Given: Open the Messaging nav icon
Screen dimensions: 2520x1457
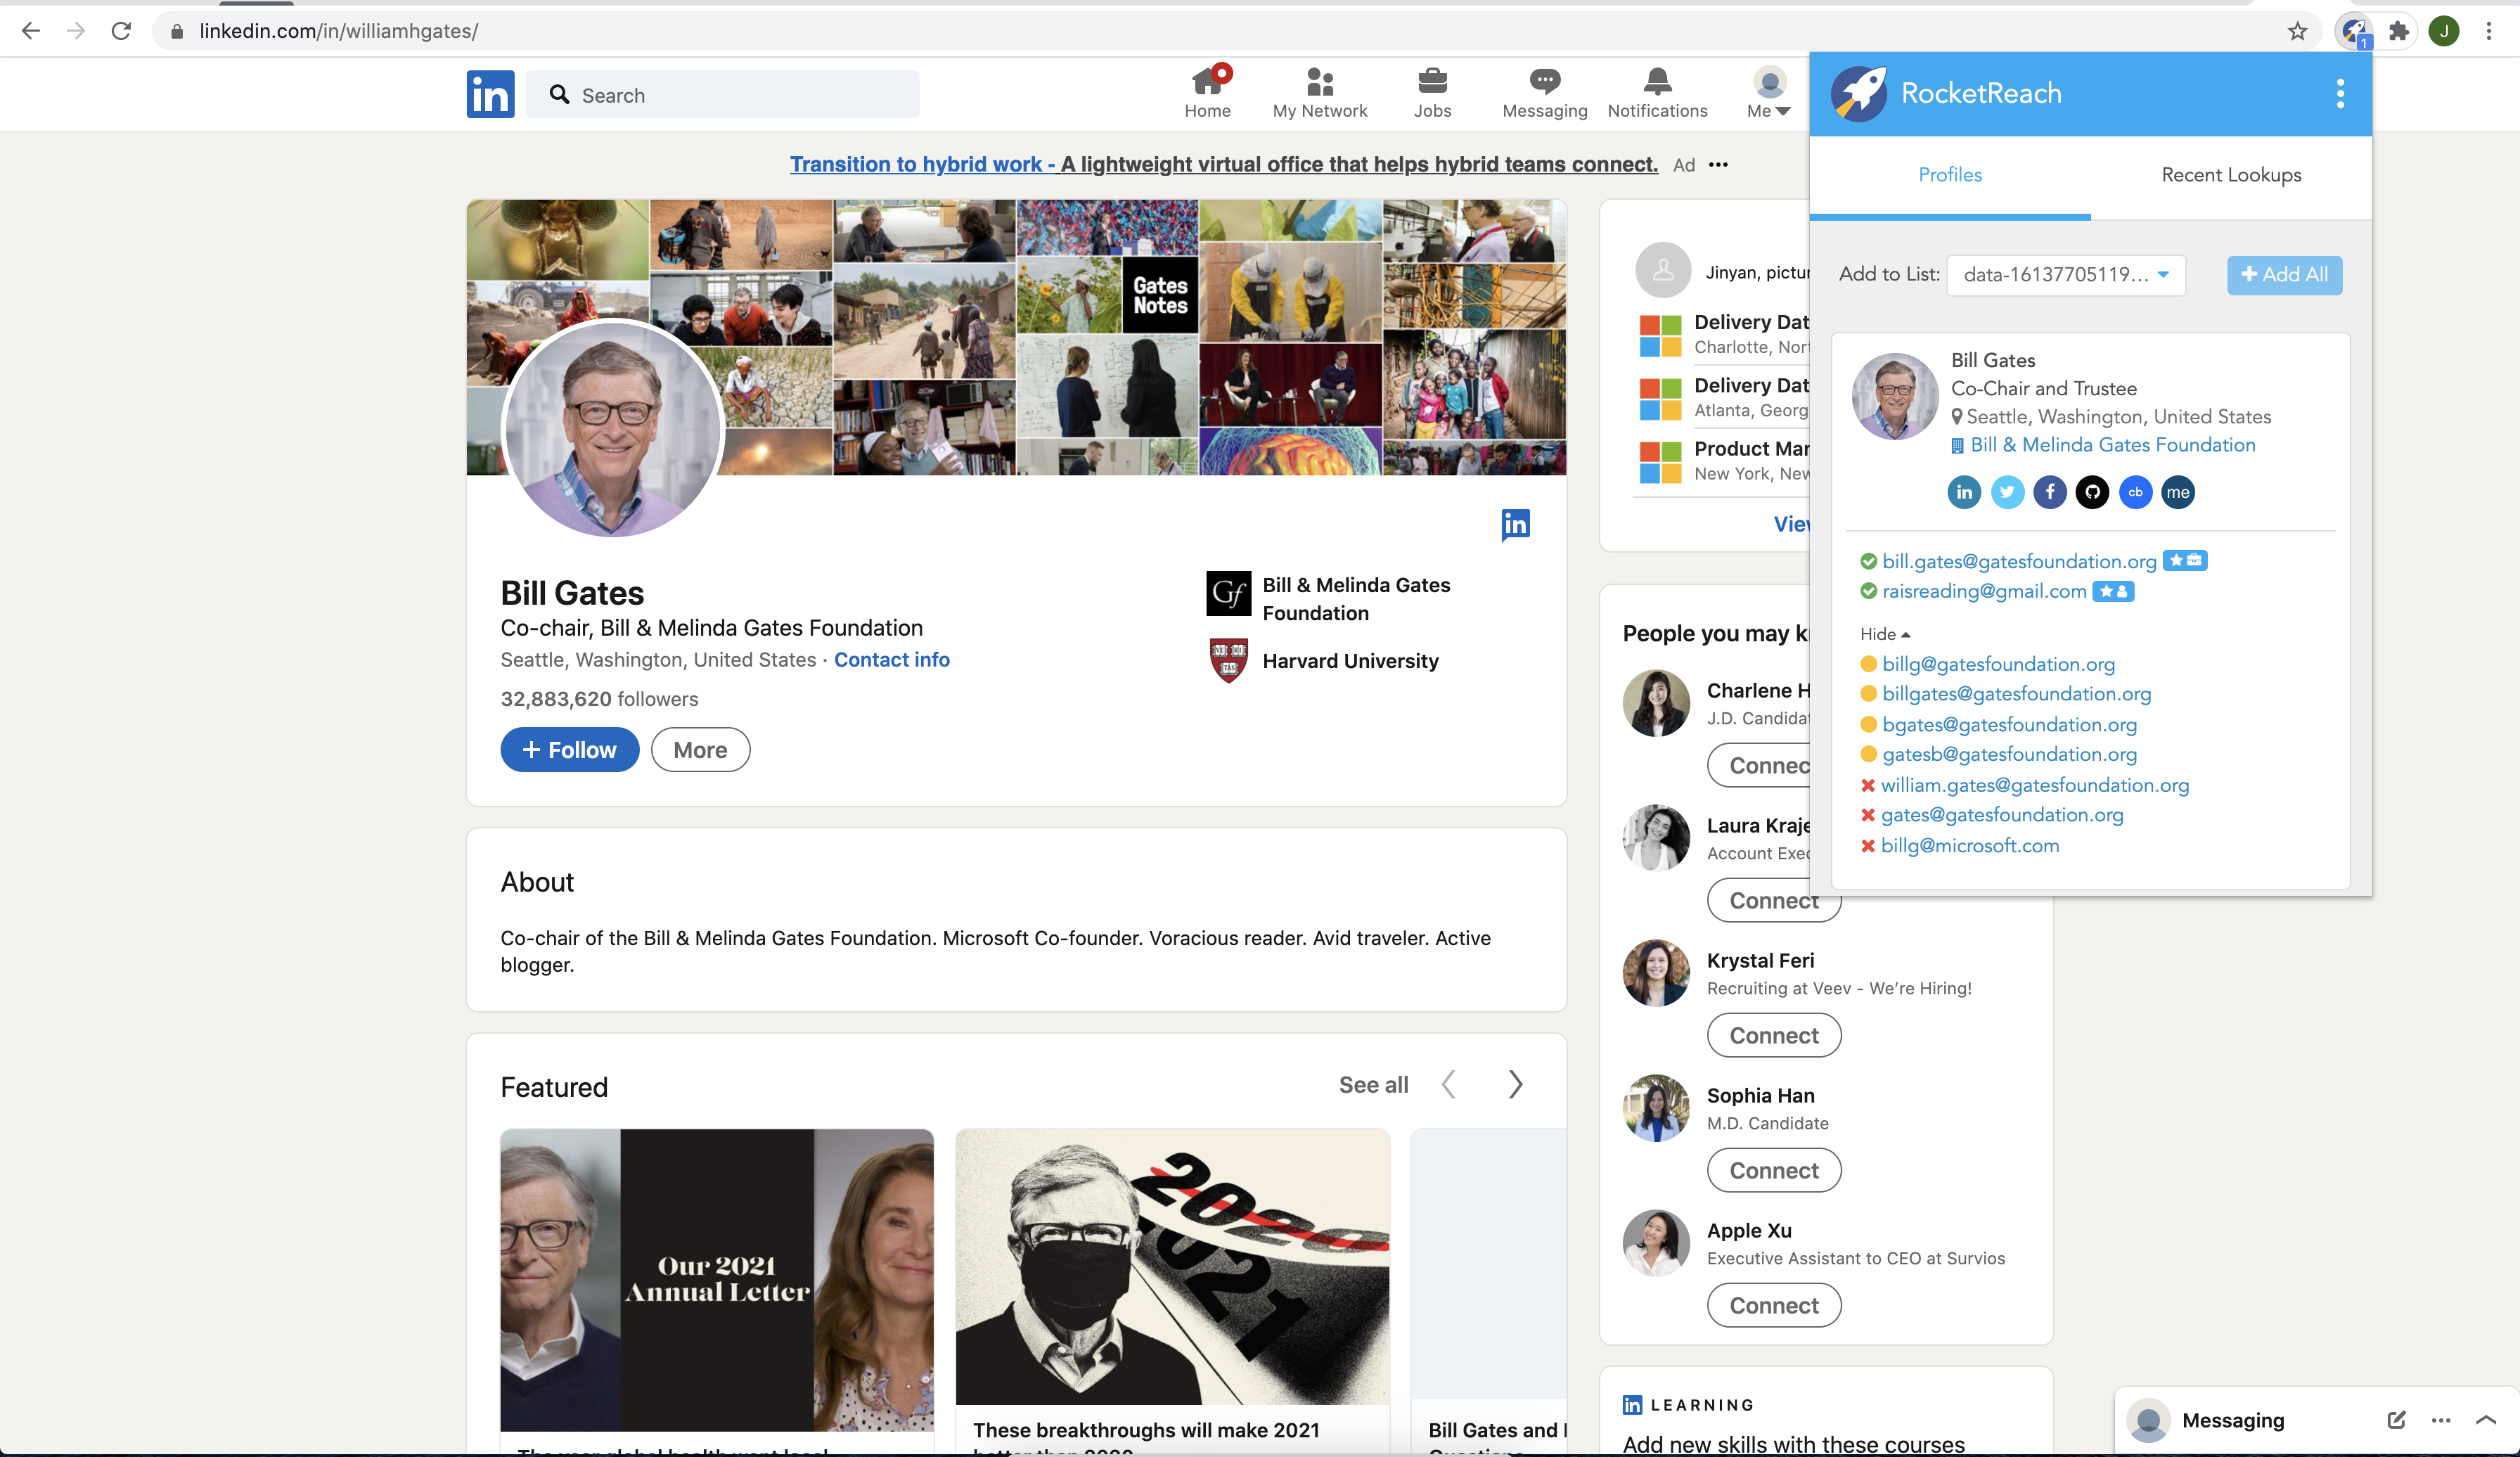Looking at the screenshot, I should [x=1544, y=92].
